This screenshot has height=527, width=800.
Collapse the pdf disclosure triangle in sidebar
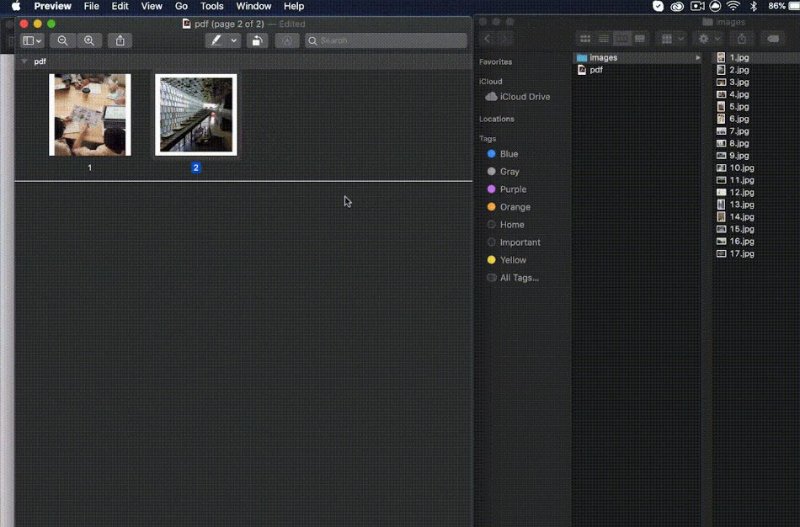pyautogui.click(x=24, y=61)
